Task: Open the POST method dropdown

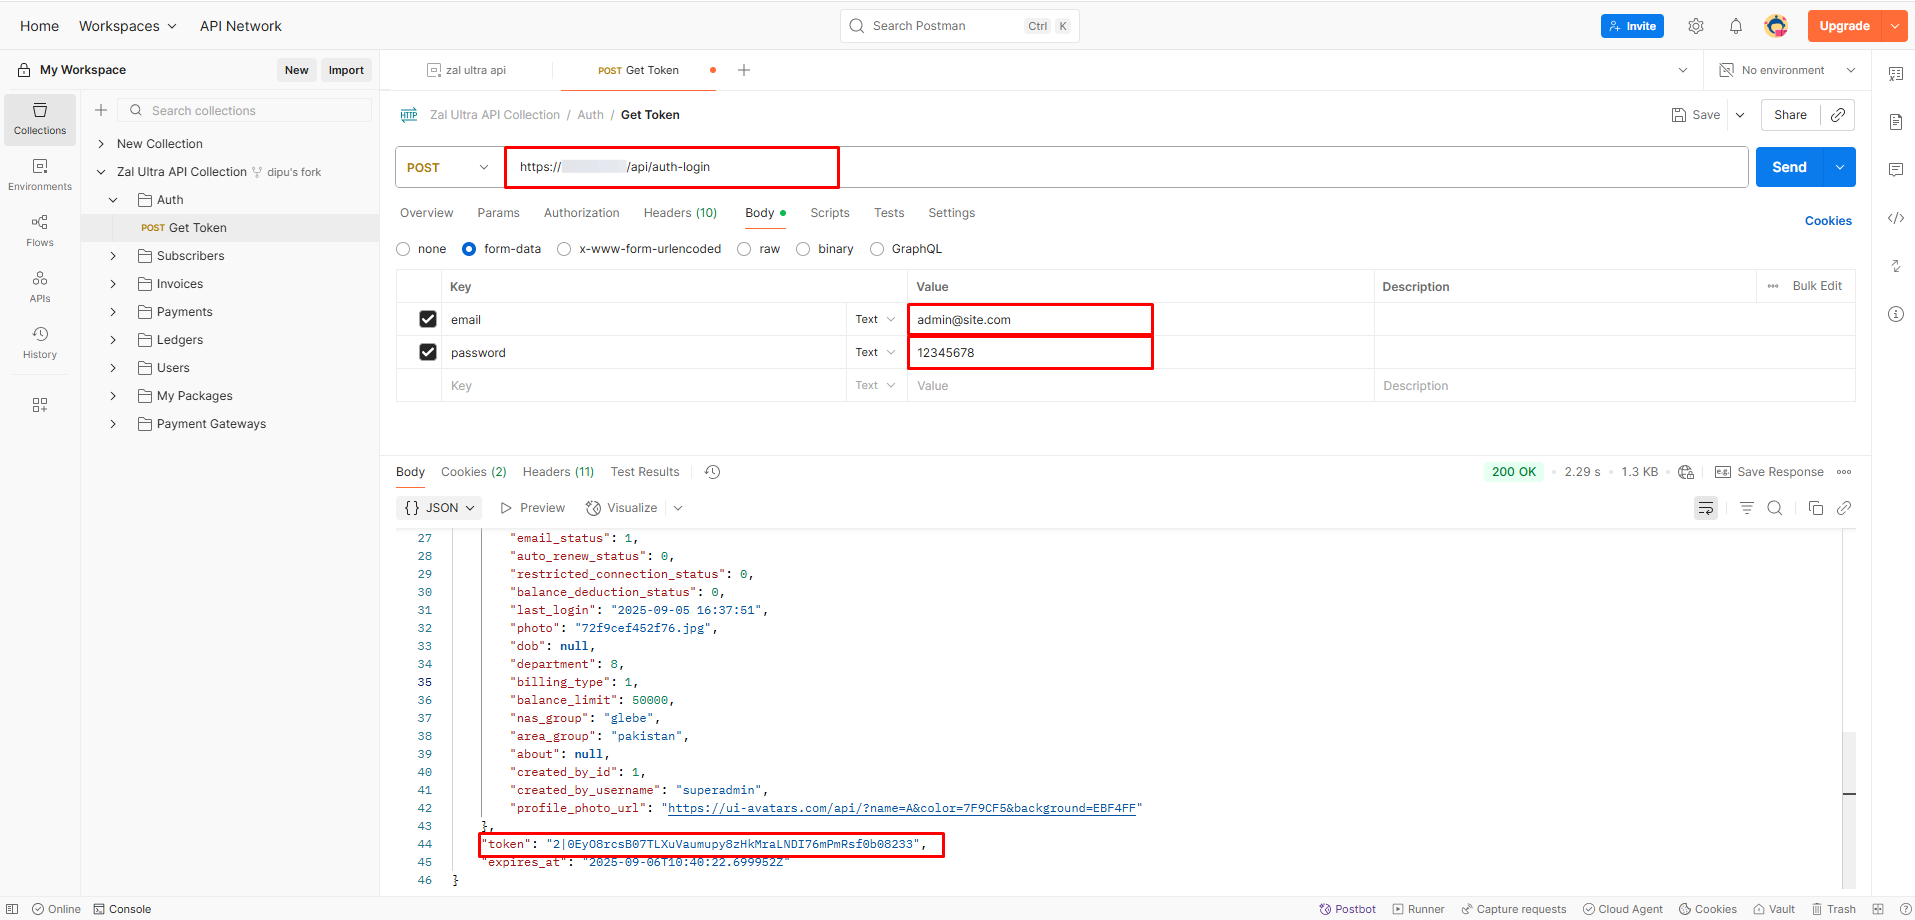Action: tap(448, 167)
